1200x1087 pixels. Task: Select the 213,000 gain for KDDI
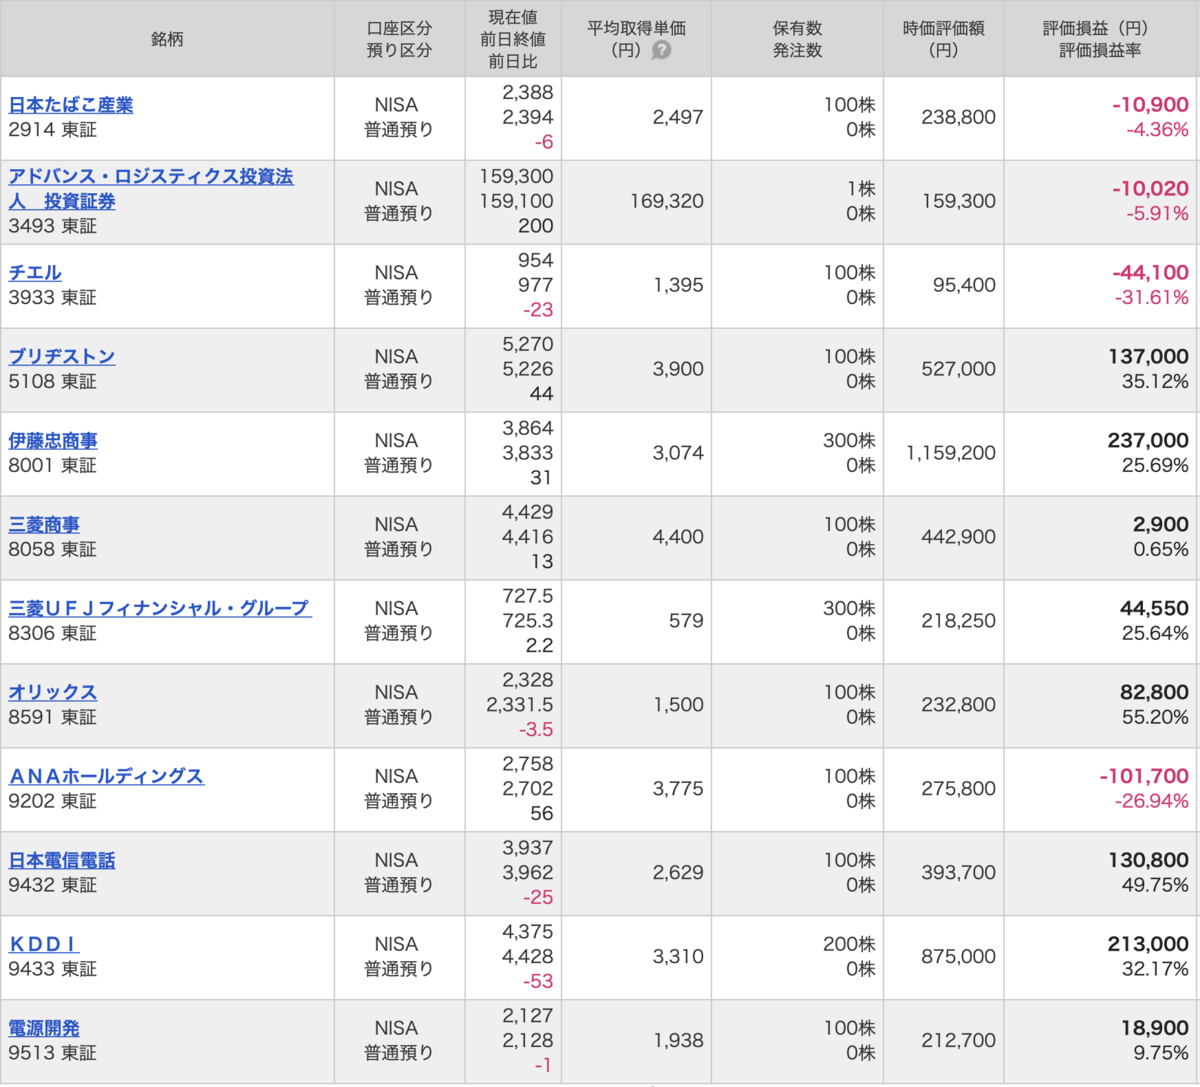click(x=1148, y=945)
